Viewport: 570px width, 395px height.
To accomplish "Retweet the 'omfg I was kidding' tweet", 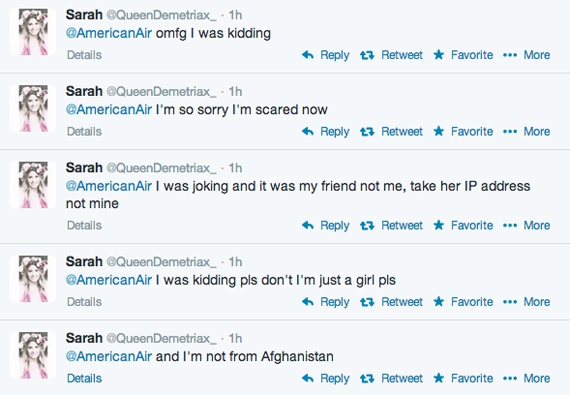I will point(391,55).
